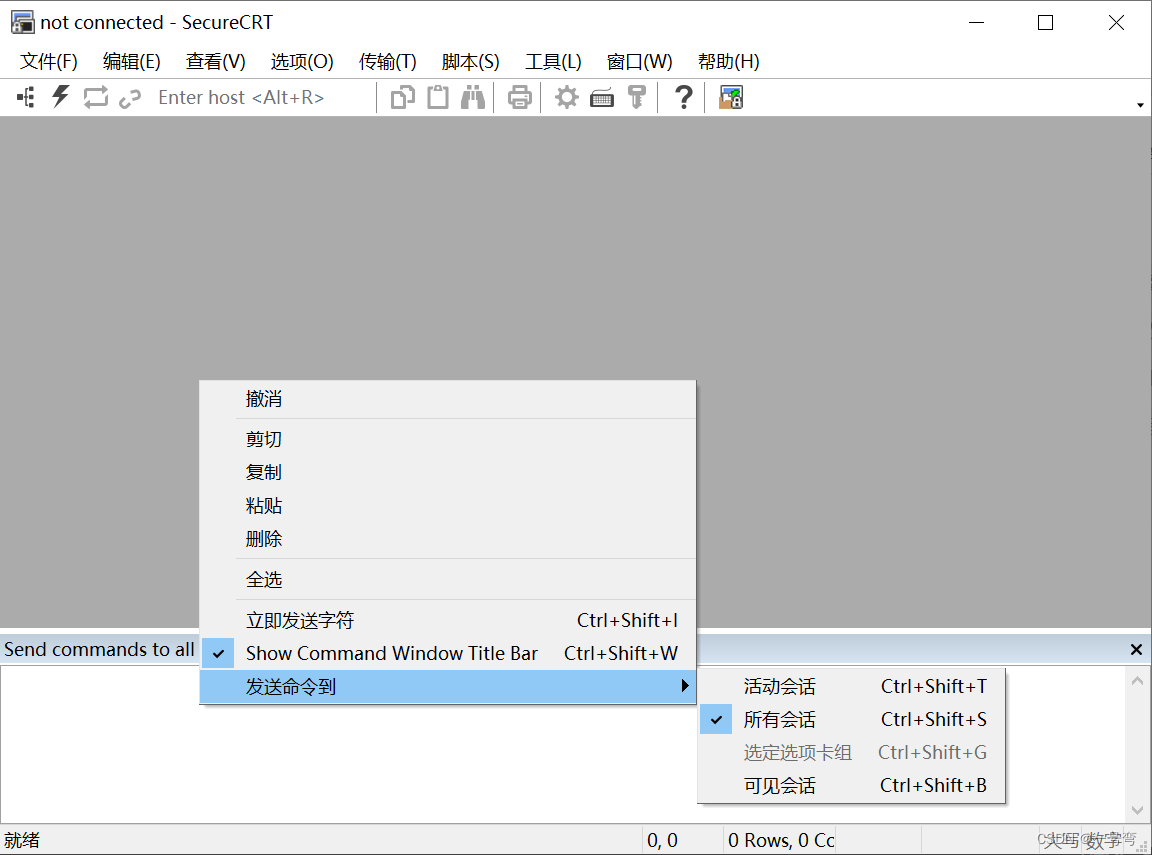Click the Copy icon on the toolbar

point(401,97)
